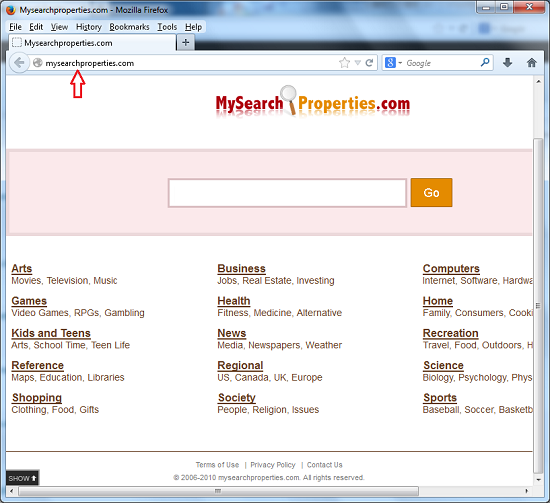Open the News category link
550x503 pixels.
[x=232, y=333]
